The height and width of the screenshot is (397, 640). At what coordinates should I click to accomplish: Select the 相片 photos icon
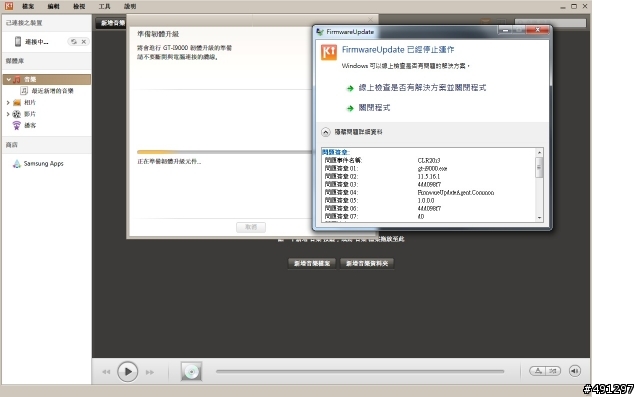17,102
